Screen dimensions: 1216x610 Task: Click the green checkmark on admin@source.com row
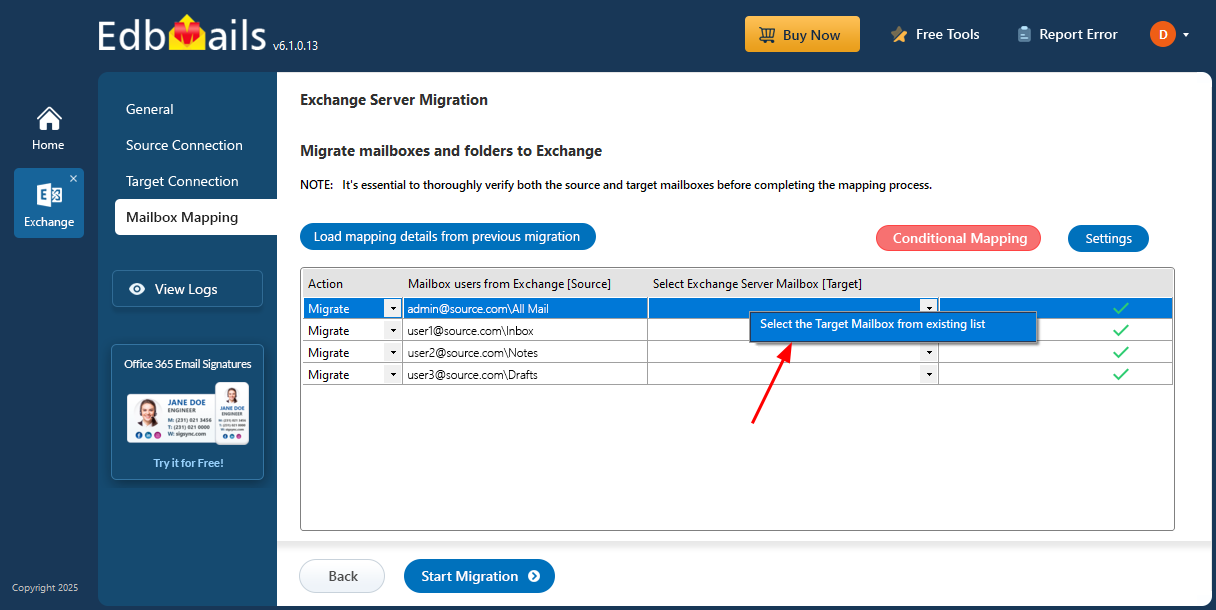coord(1120,308)
